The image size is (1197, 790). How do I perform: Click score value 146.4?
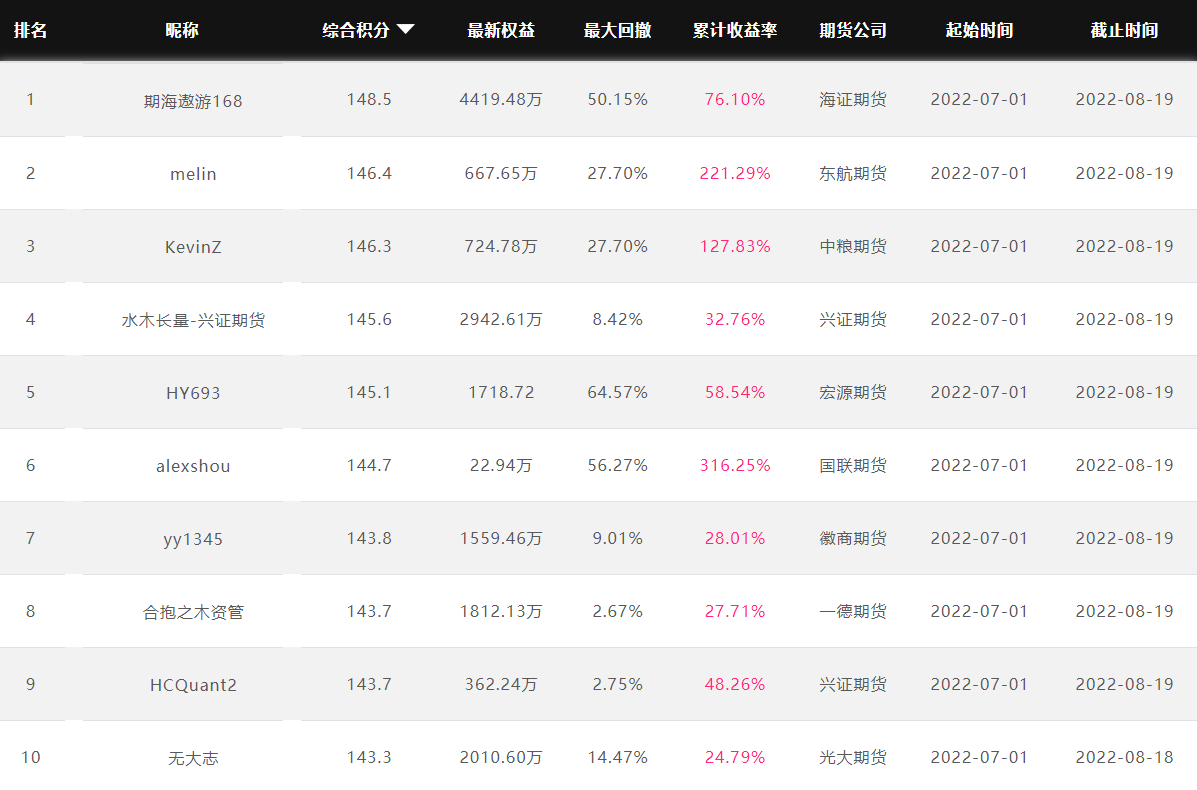click(369, 173)
